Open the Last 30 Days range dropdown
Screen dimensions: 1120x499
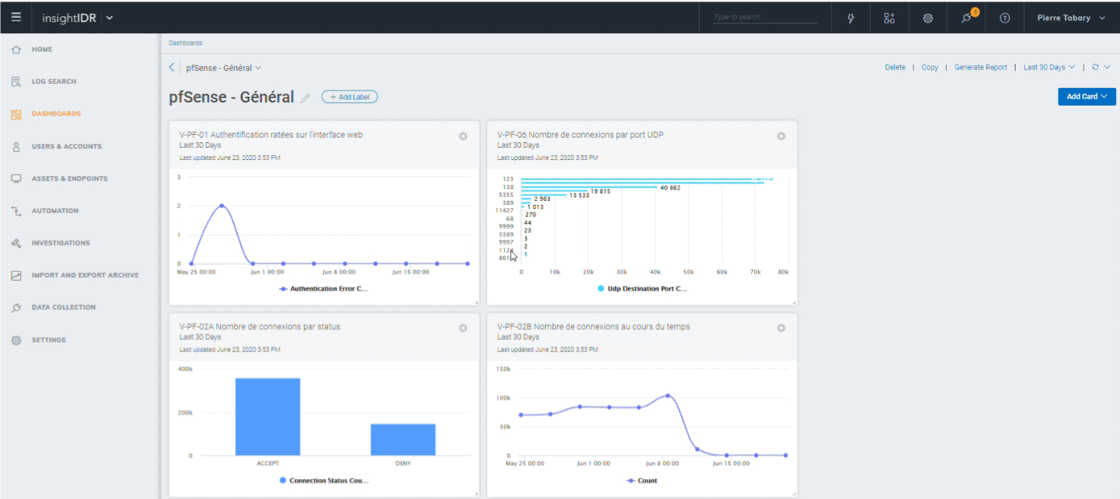[x=1049, y=67]
